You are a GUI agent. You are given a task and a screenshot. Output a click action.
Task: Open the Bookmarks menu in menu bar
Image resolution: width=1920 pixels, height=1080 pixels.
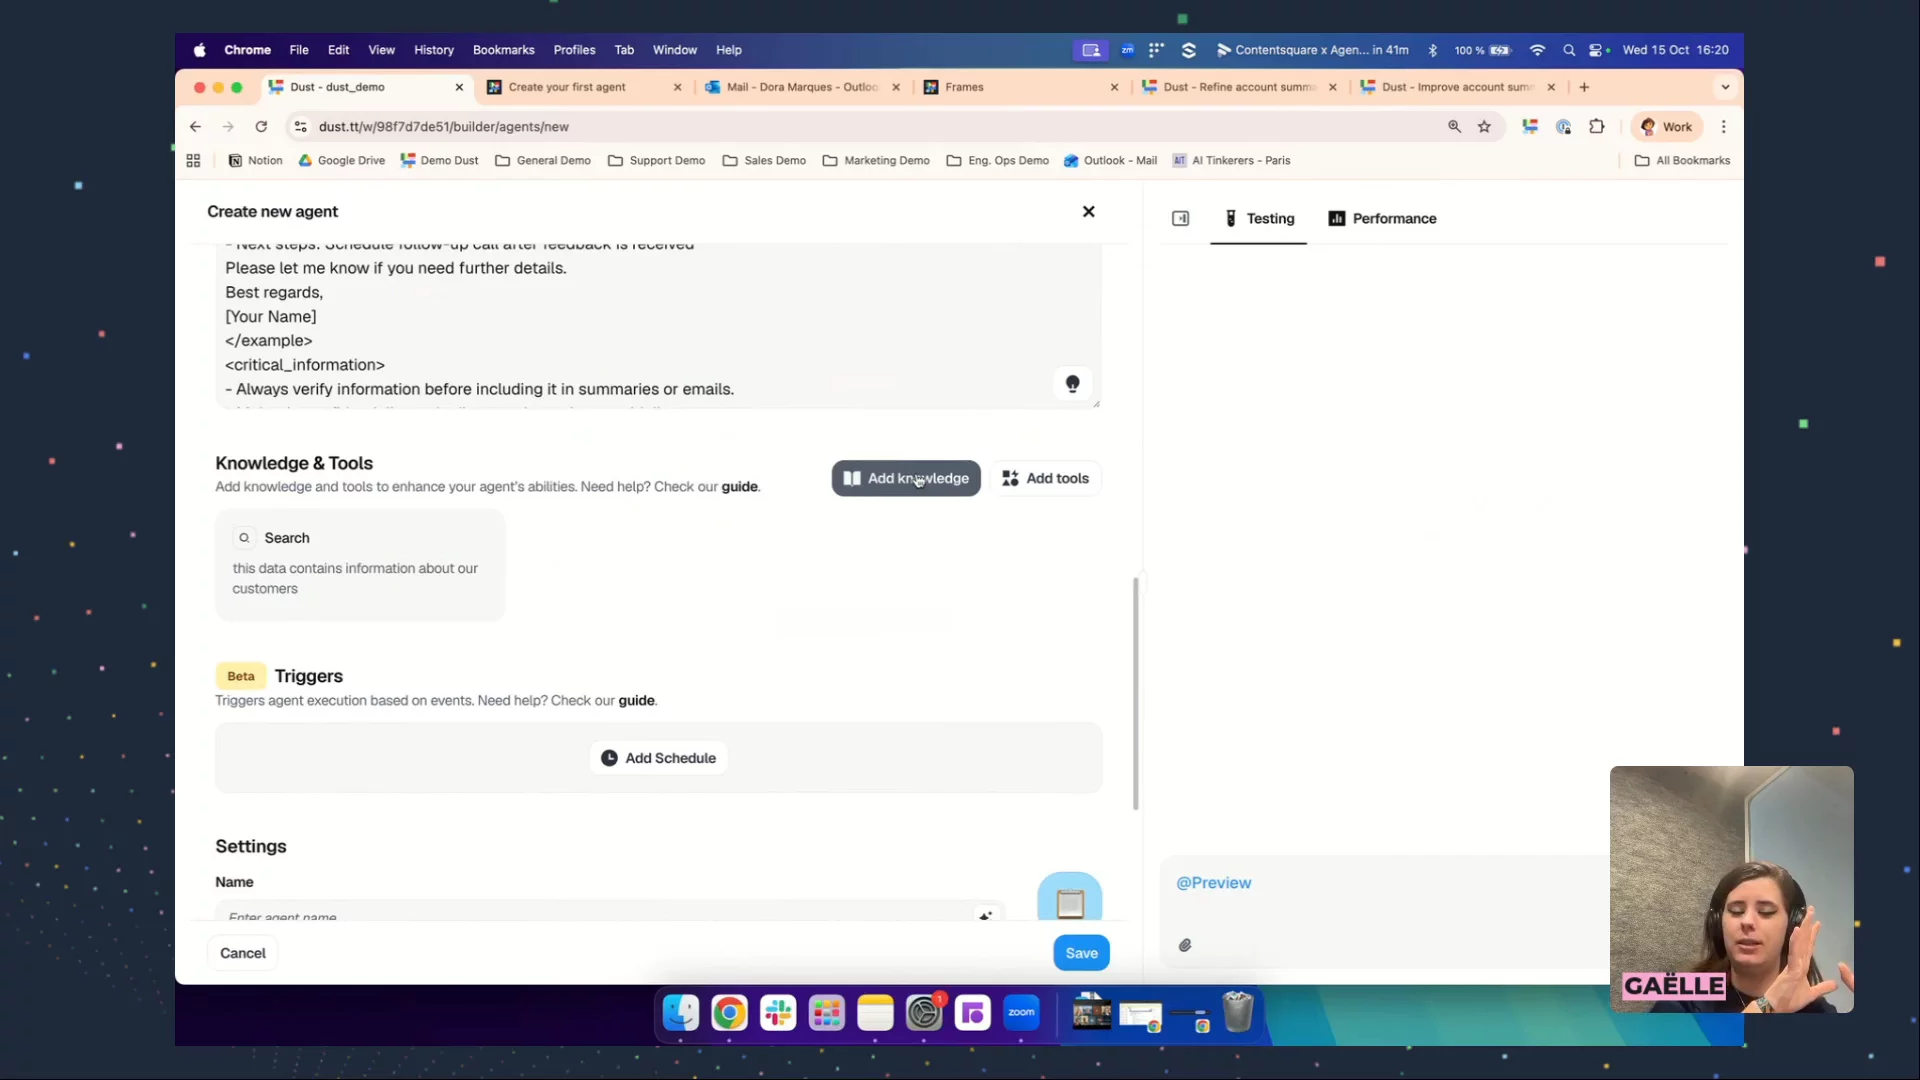pos(503,50)
